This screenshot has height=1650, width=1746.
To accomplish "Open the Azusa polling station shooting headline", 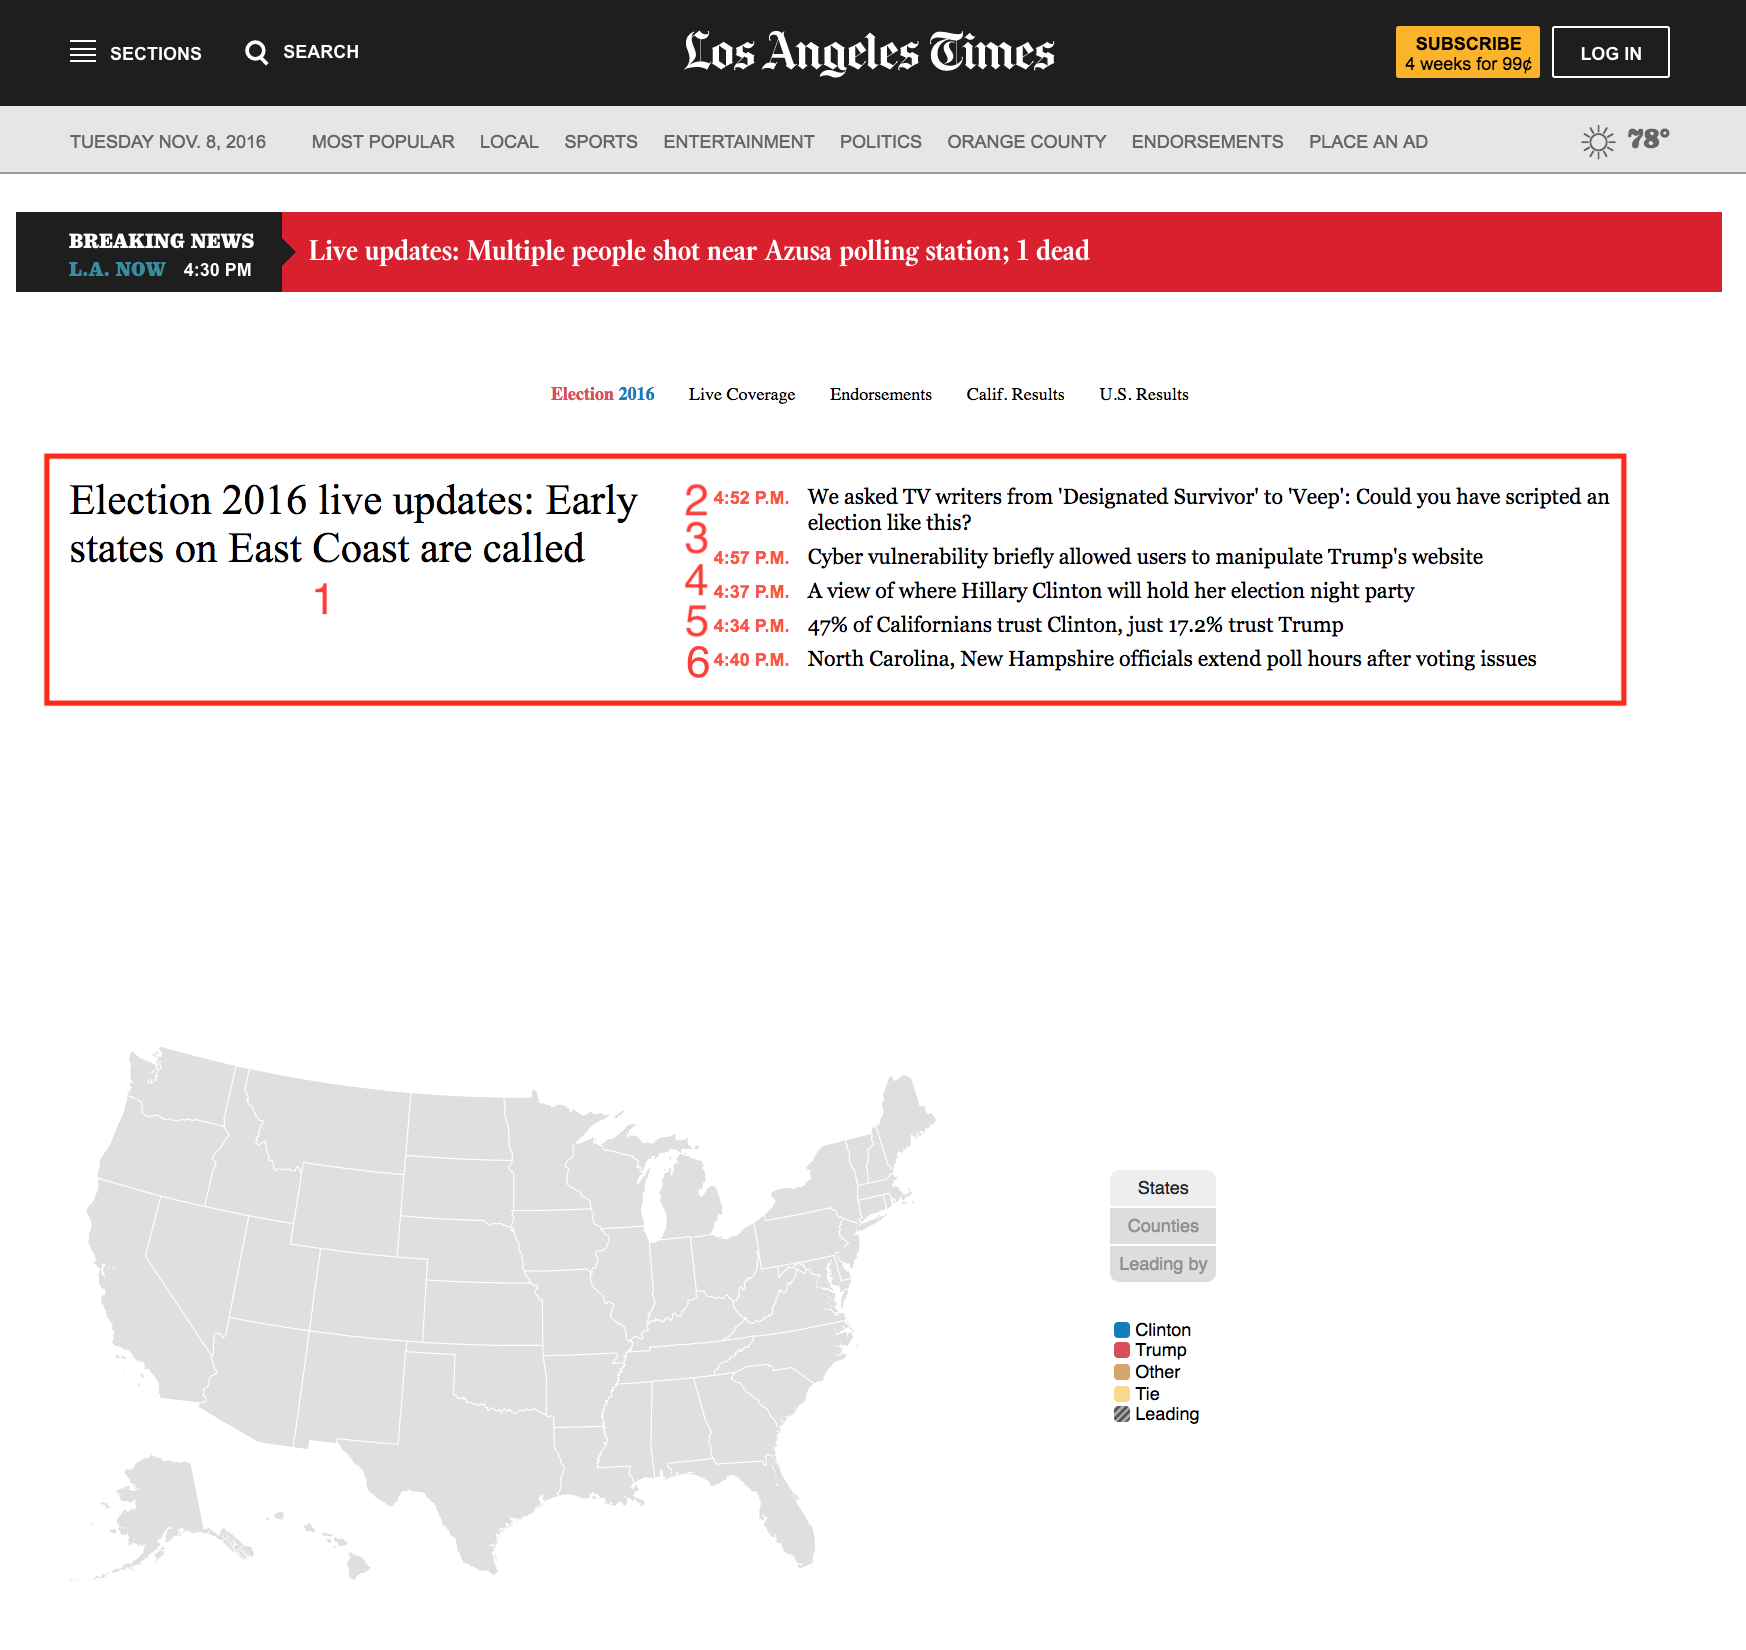I will tap(699, 251).
